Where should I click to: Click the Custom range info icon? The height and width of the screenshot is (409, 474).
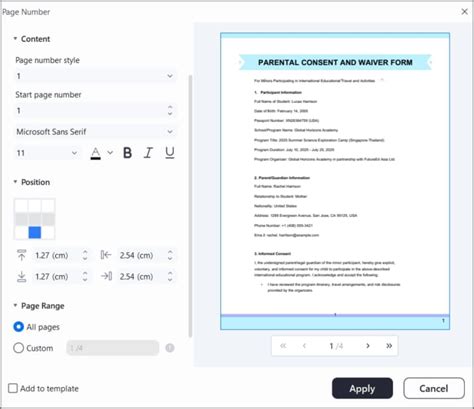[x=170, y=348]
